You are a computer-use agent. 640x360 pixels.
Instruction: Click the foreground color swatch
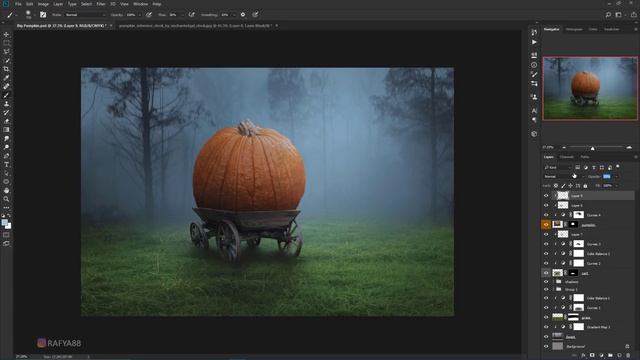[4, 223]
